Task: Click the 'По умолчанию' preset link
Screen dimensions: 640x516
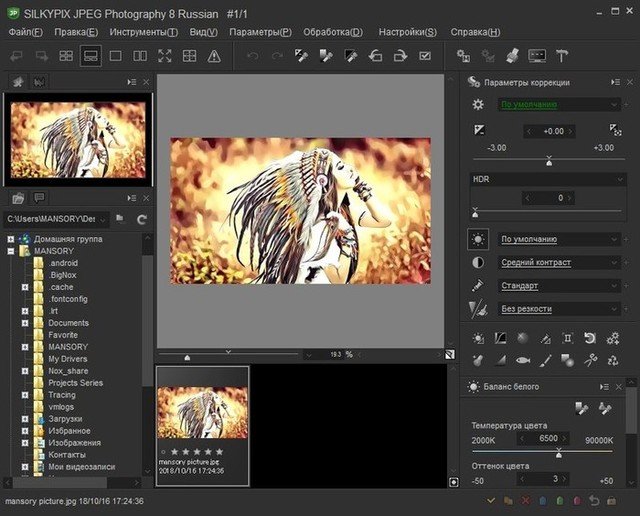Action: [x=529, y=104]
